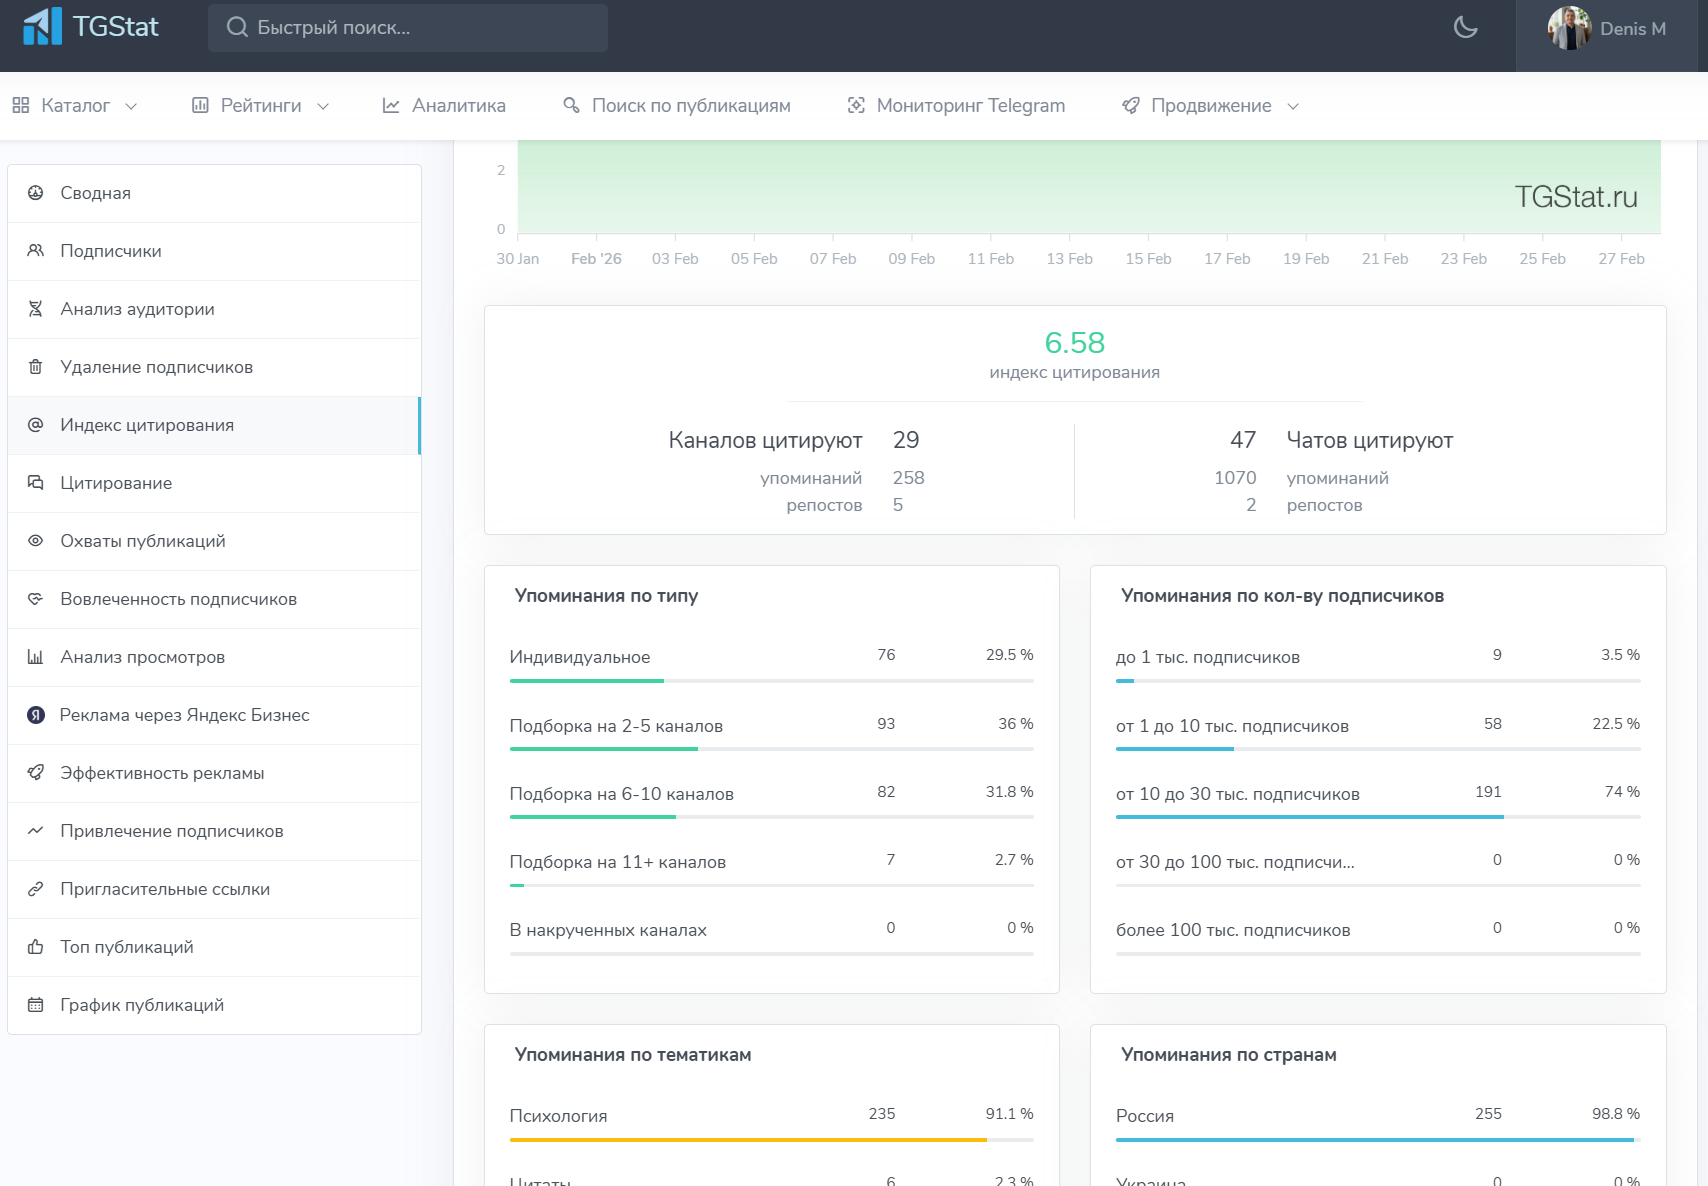Click the Удаление подписчиков trash icon
Screen dimensions: 1708x1186
click(36, 367)
